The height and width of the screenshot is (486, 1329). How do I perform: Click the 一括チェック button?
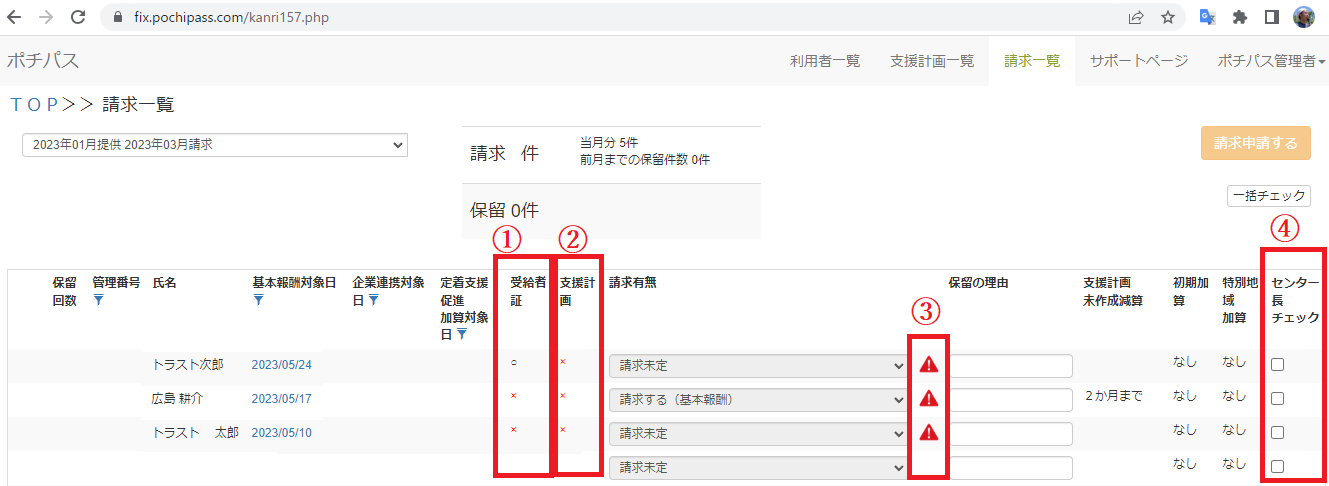click(1269, 197)
